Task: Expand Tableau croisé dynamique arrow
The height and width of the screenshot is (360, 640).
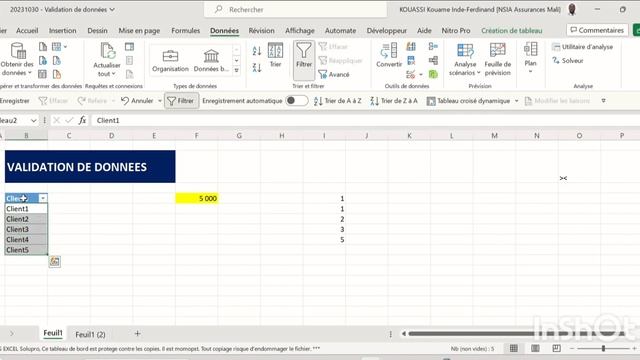Action: [516, 100]
